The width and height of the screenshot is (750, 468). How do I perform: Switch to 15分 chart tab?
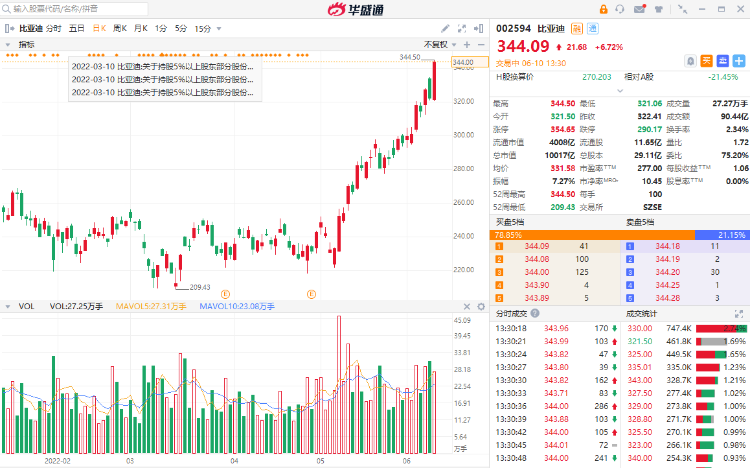202,29
